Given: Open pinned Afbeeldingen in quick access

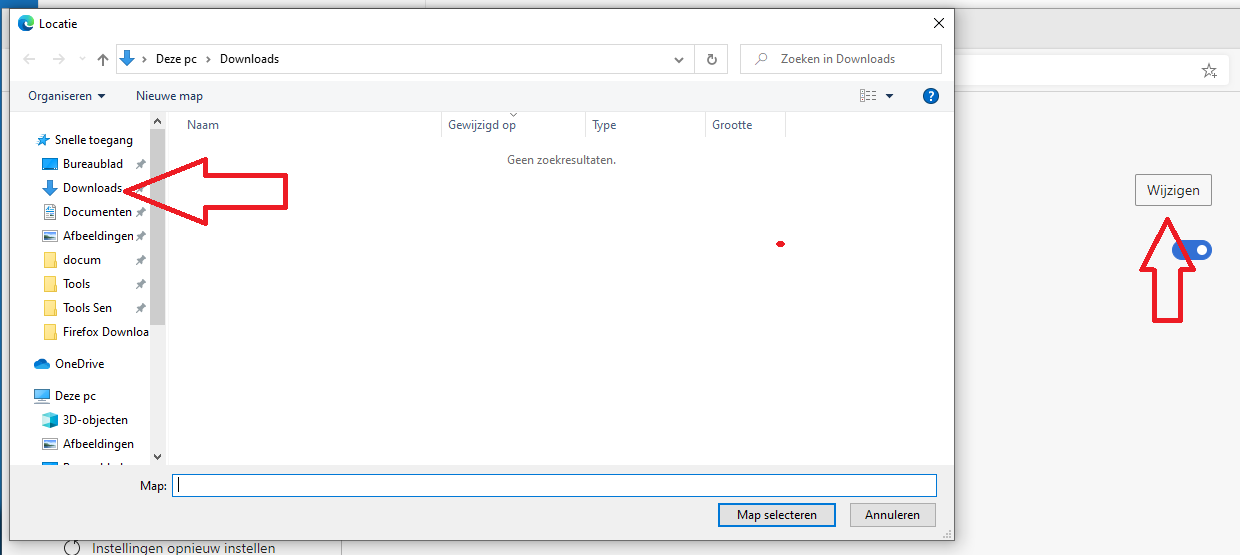Looking at the screenshot, I should coord(98,236).
